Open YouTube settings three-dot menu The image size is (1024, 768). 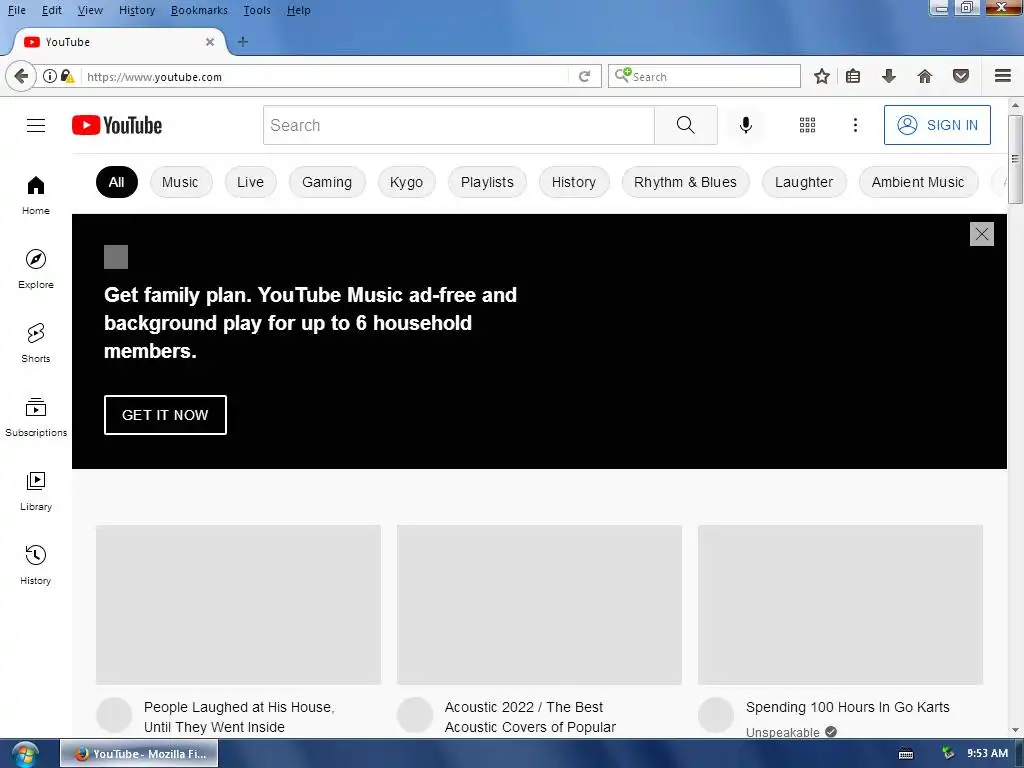tap(855, 125)
